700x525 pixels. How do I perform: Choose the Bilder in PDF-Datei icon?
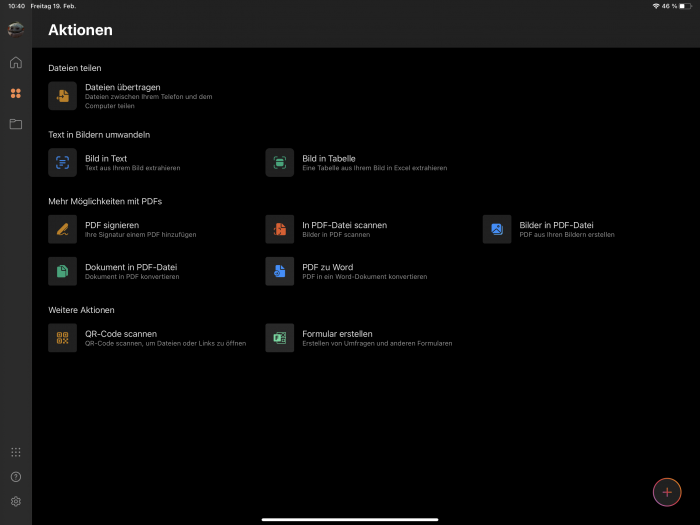pos(497,229)
